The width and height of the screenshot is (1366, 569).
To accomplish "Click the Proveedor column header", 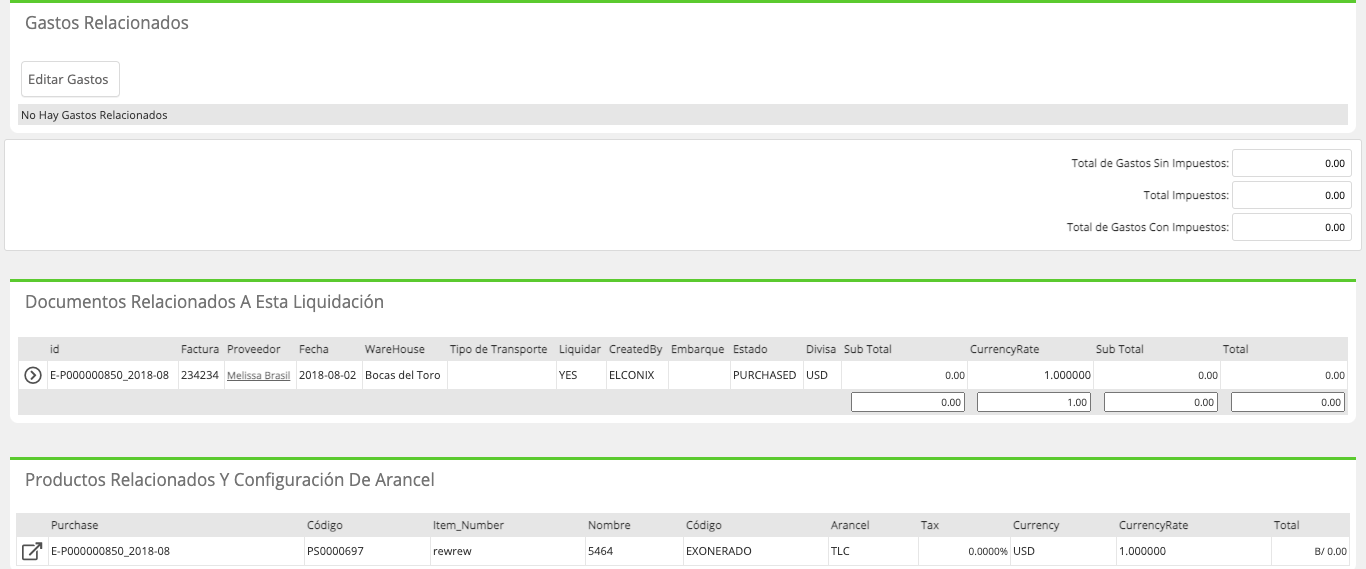I will point(254,349).
